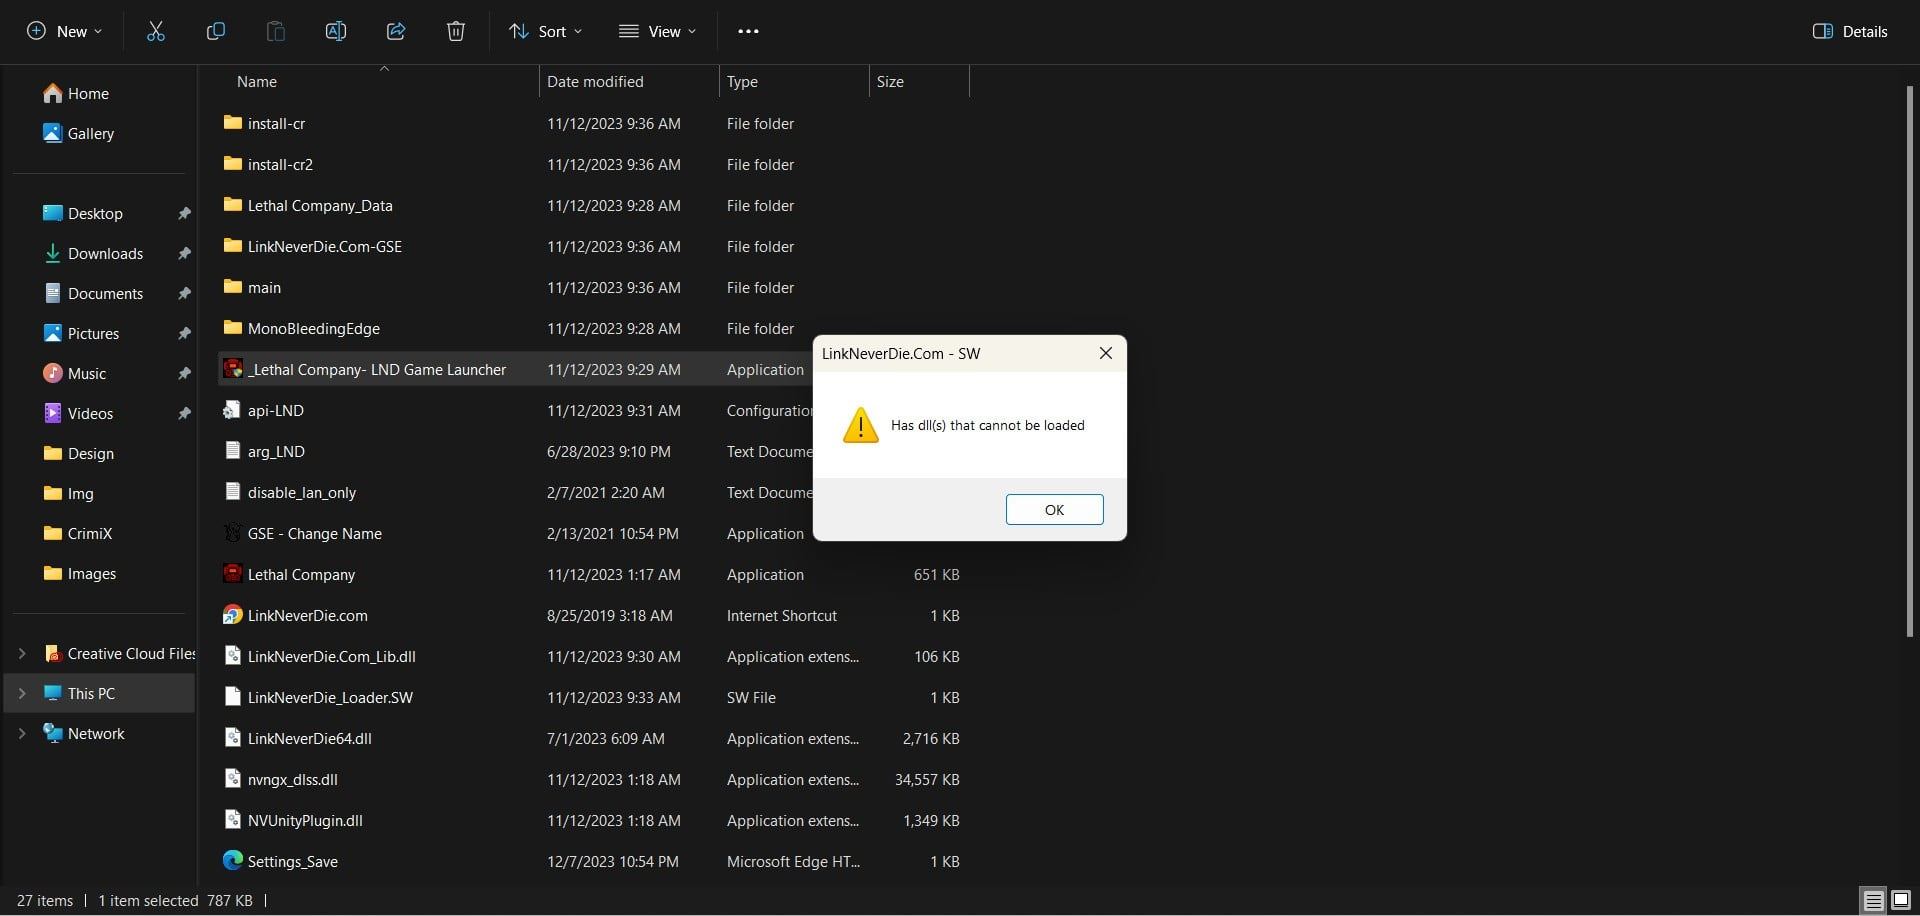Open the New dropdown menu
Image resolution: width=1920 pixels, height=916 pixels.
point(64,31)
